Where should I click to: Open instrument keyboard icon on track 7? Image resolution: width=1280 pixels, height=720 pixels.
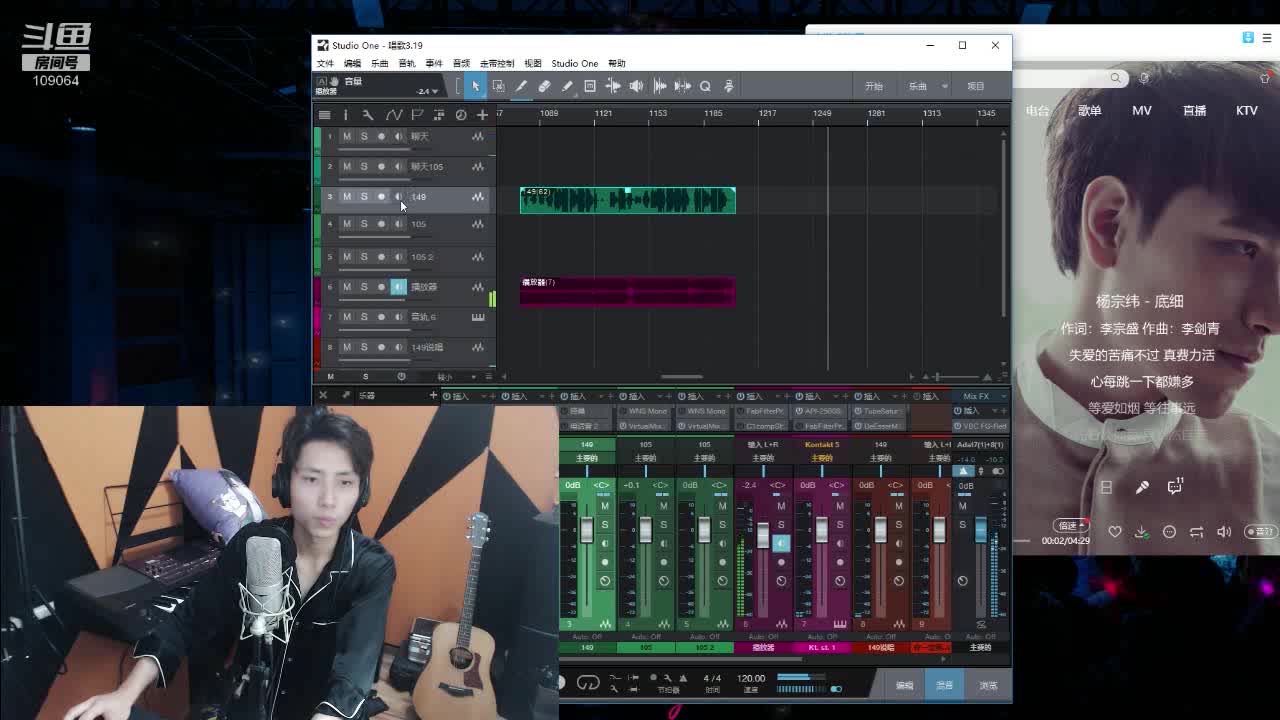point(478,317)
